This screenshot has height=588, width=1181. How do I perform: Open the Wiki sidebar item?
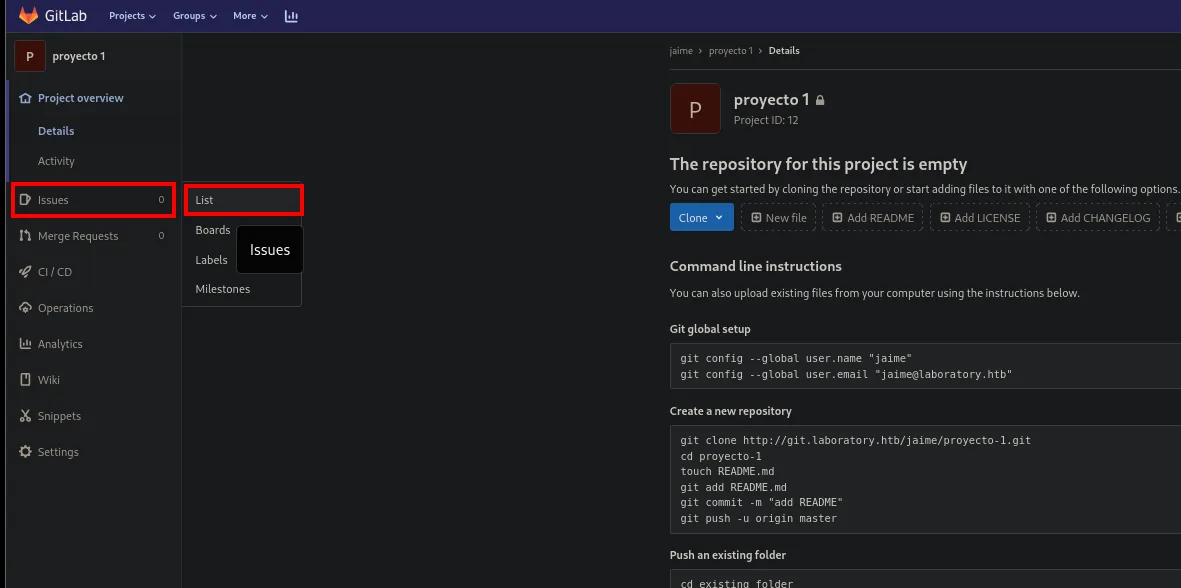(93, 379)
